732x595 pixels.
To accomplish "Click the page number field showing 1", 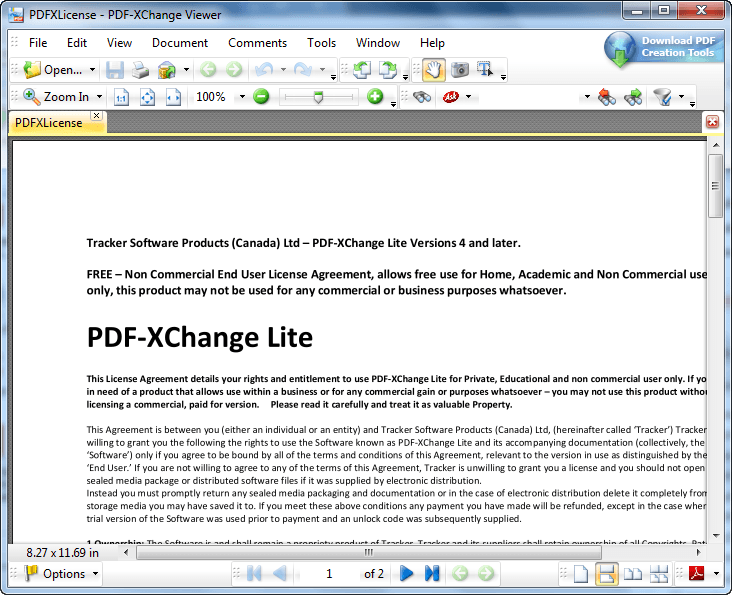I will click(x=329, y=574).
